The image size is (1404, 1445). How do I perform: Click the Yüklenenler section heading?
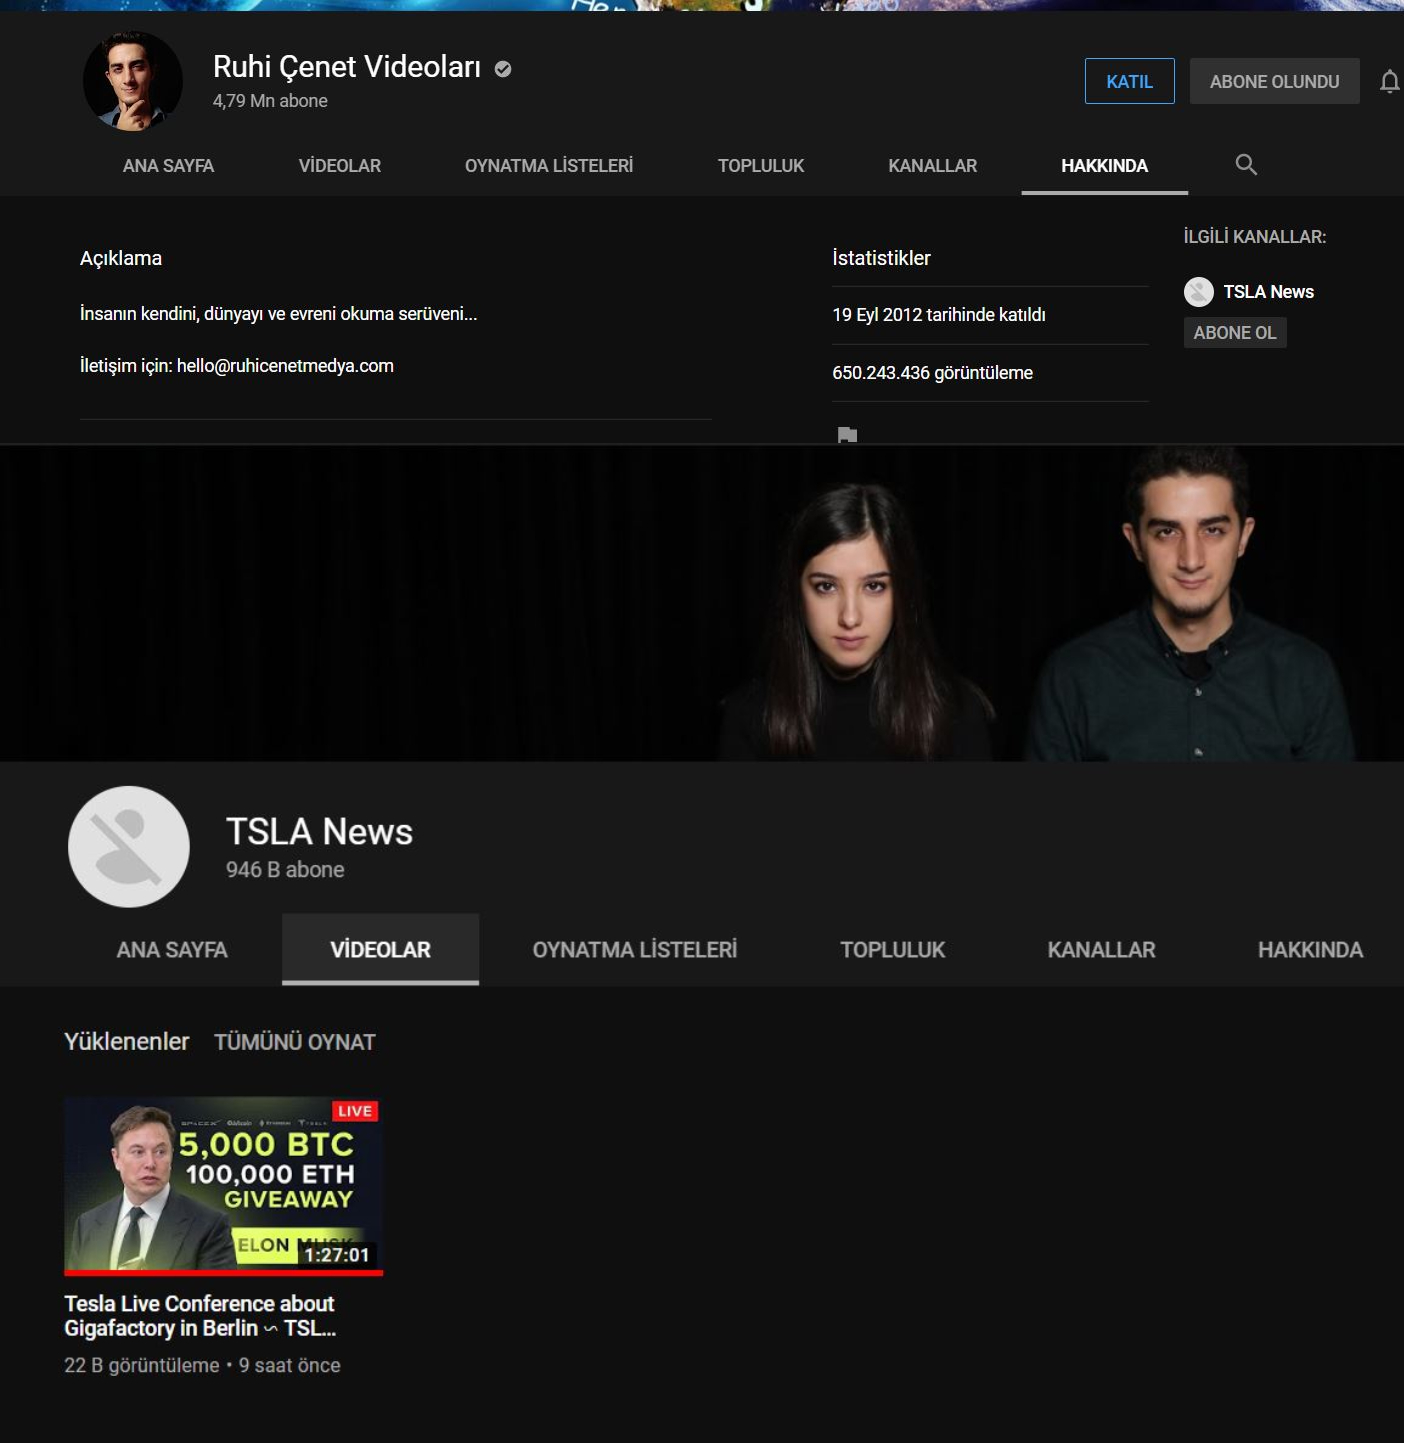tap(127, 1042)
